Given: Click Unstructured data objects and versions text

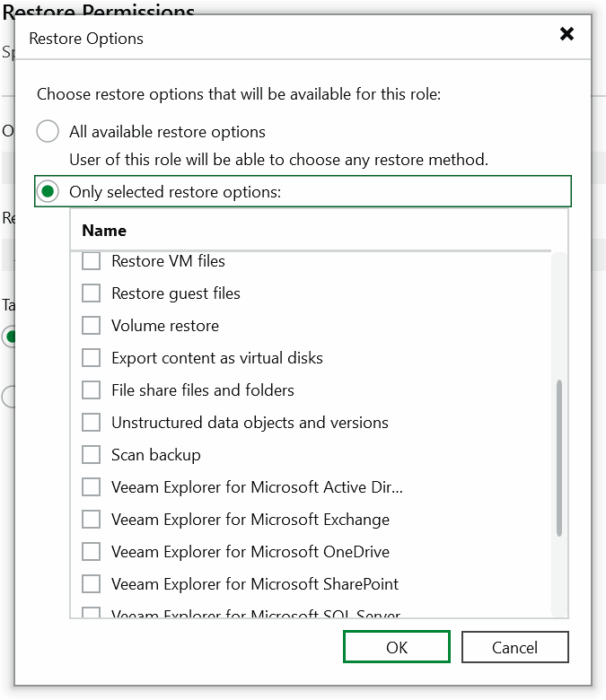Looking at the screenshot, I should click(250, 422).
